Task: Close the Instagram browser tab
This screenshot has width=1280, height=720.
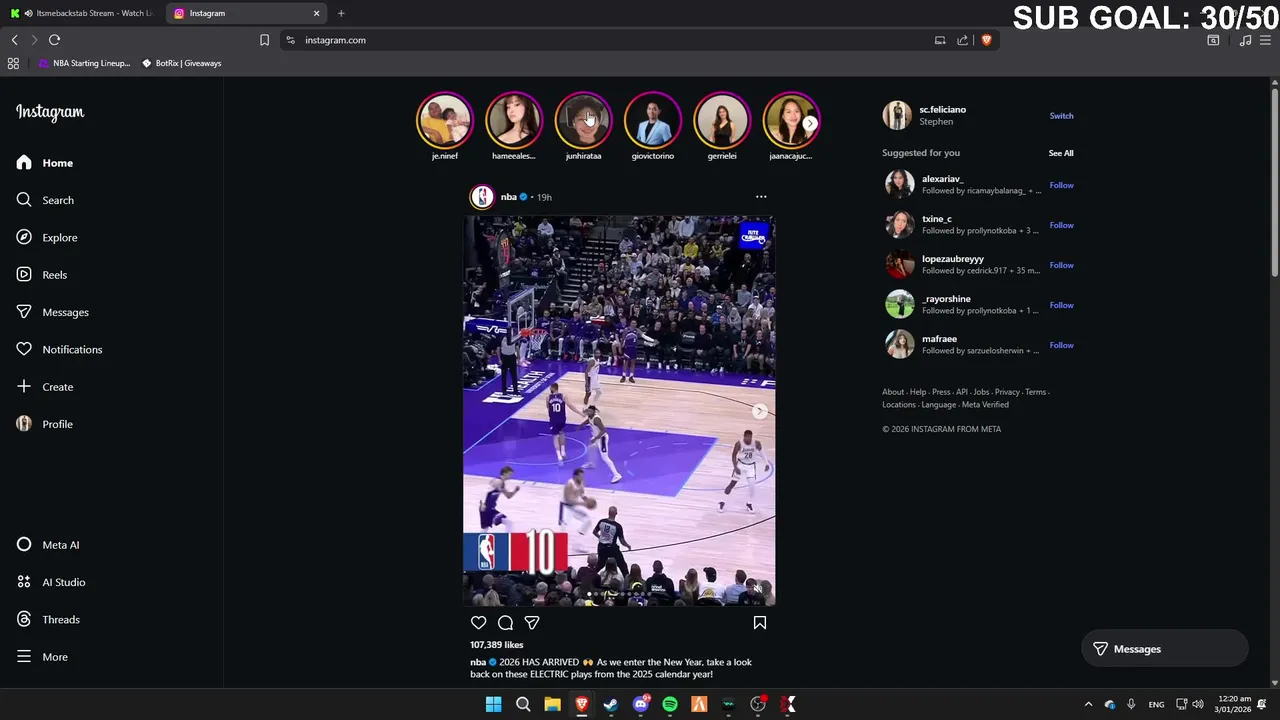Action: (317, 13)
